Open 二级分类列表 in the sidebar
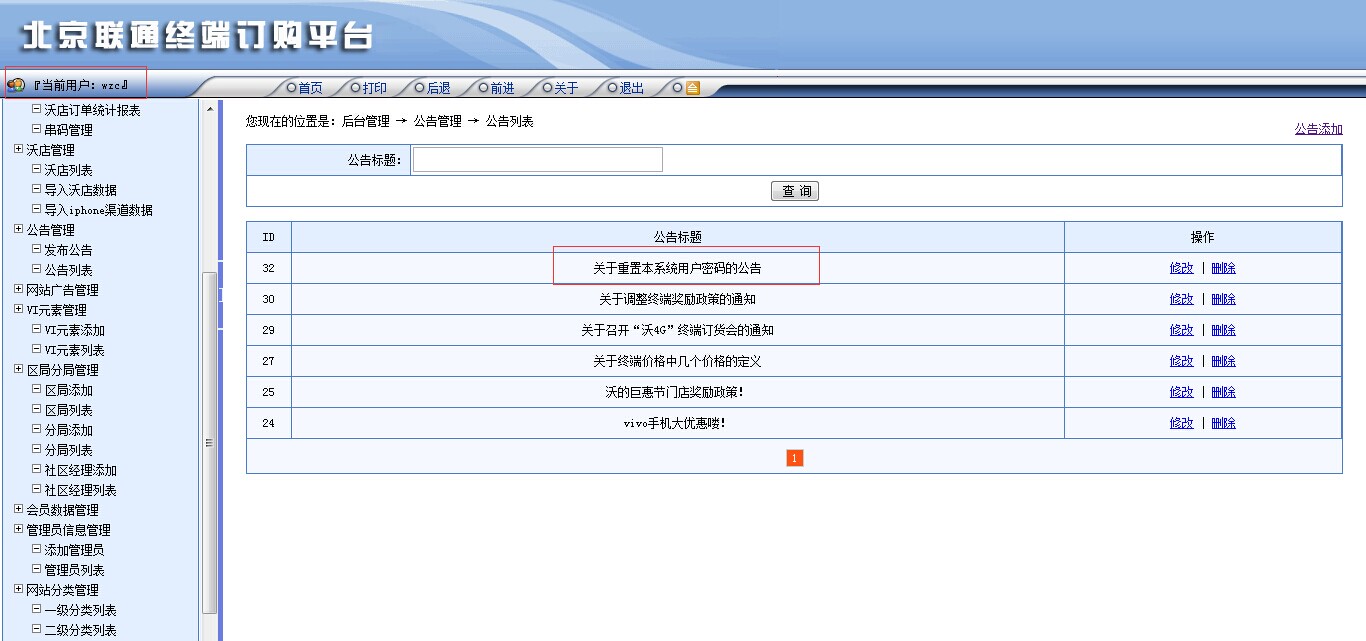 [80, 630]
